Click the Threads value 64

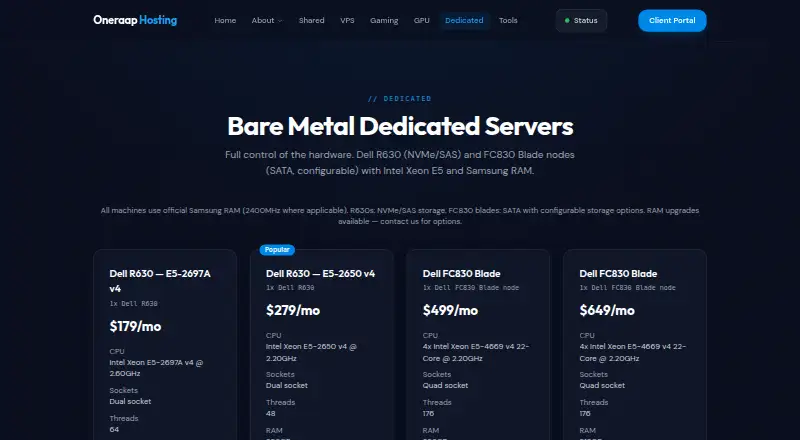(x=114, y=429)
